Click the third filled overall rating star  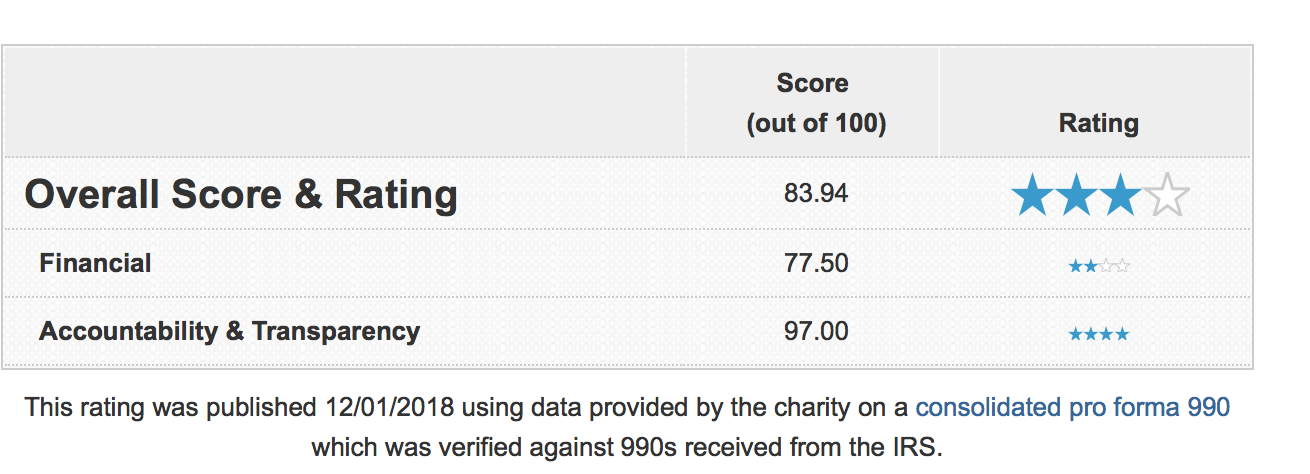[1121, 194]
